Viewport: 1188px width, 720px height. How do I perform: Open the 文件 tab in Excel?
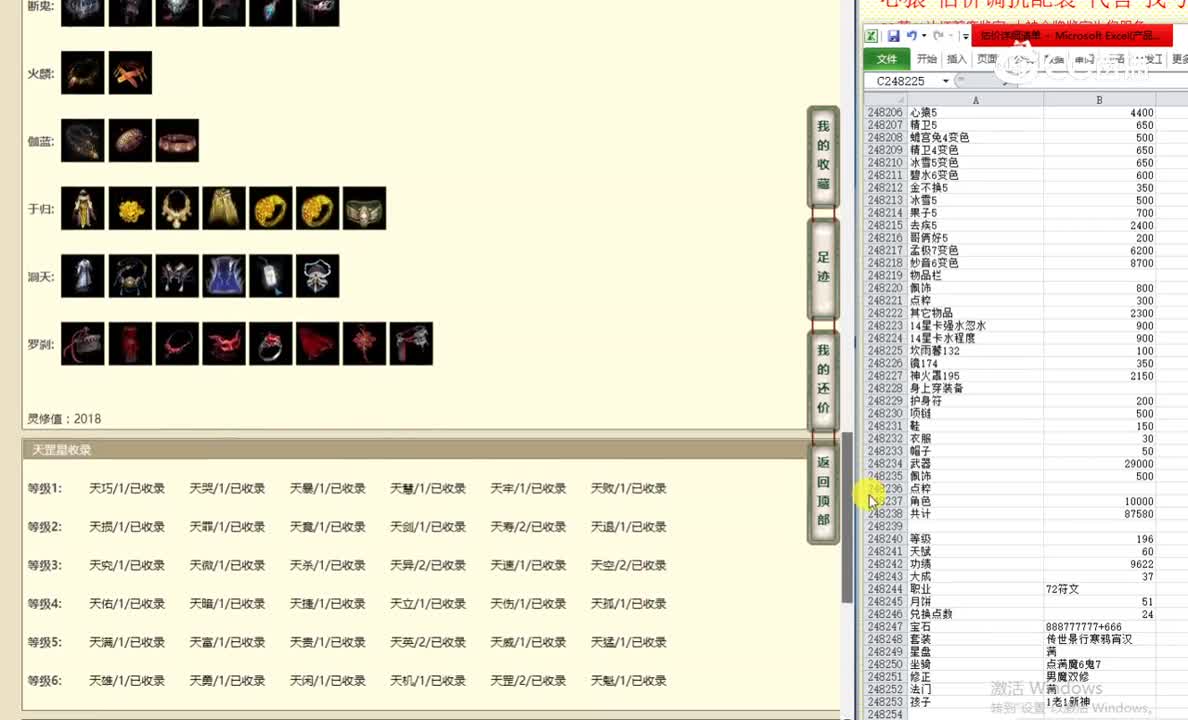886,59
